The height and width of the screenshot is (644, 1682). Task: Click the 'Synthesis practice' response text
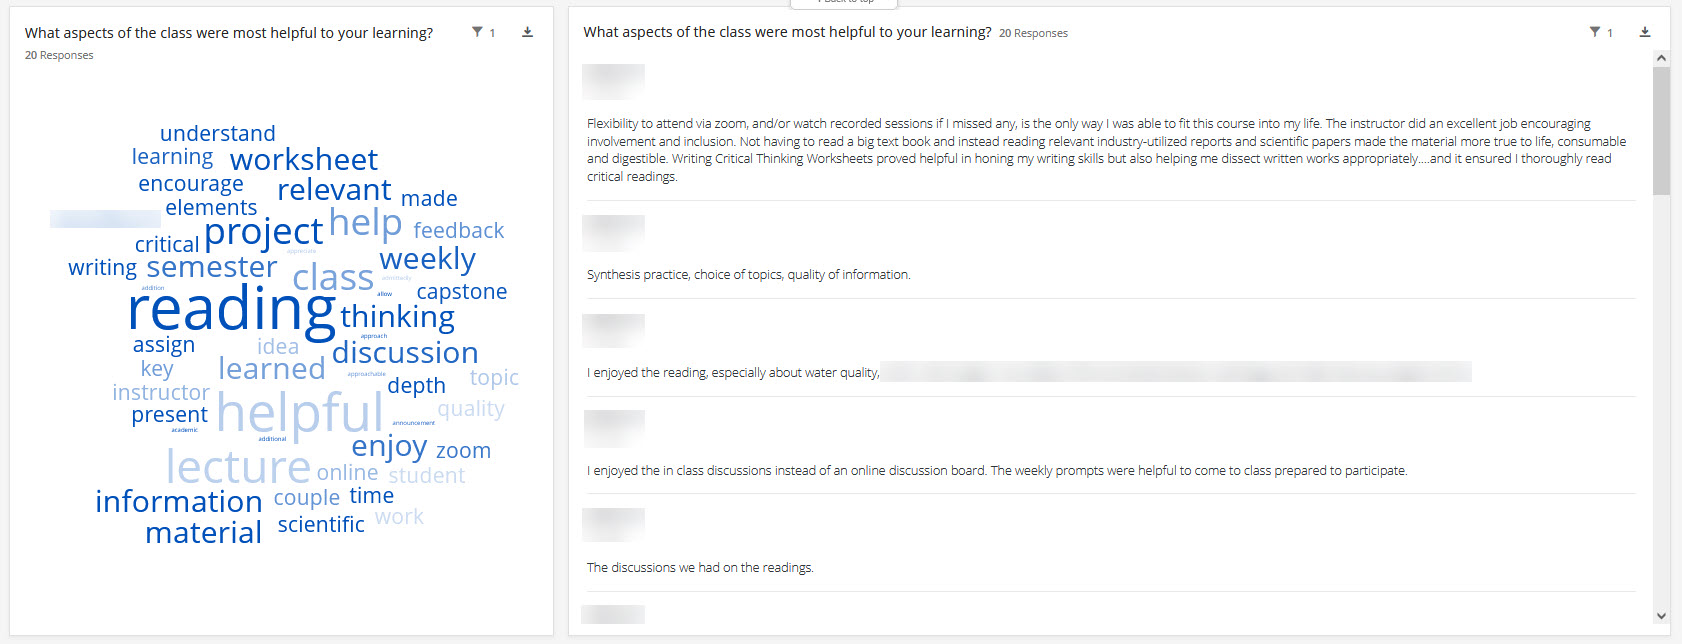point(748,275)
